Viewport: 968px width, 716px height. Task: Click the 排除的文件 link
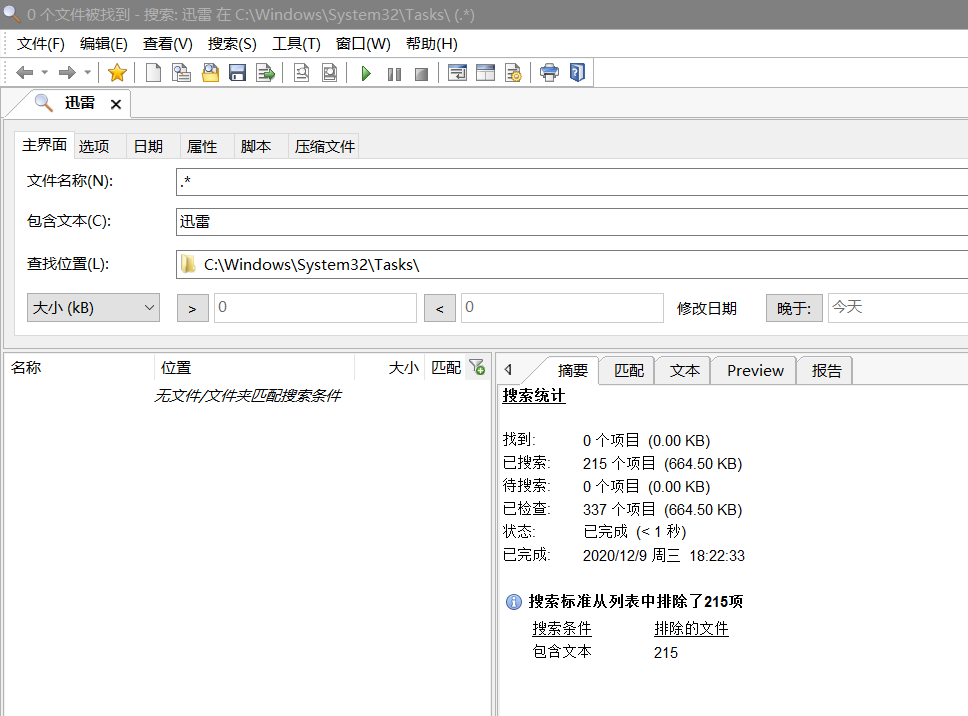pos(691,627)
